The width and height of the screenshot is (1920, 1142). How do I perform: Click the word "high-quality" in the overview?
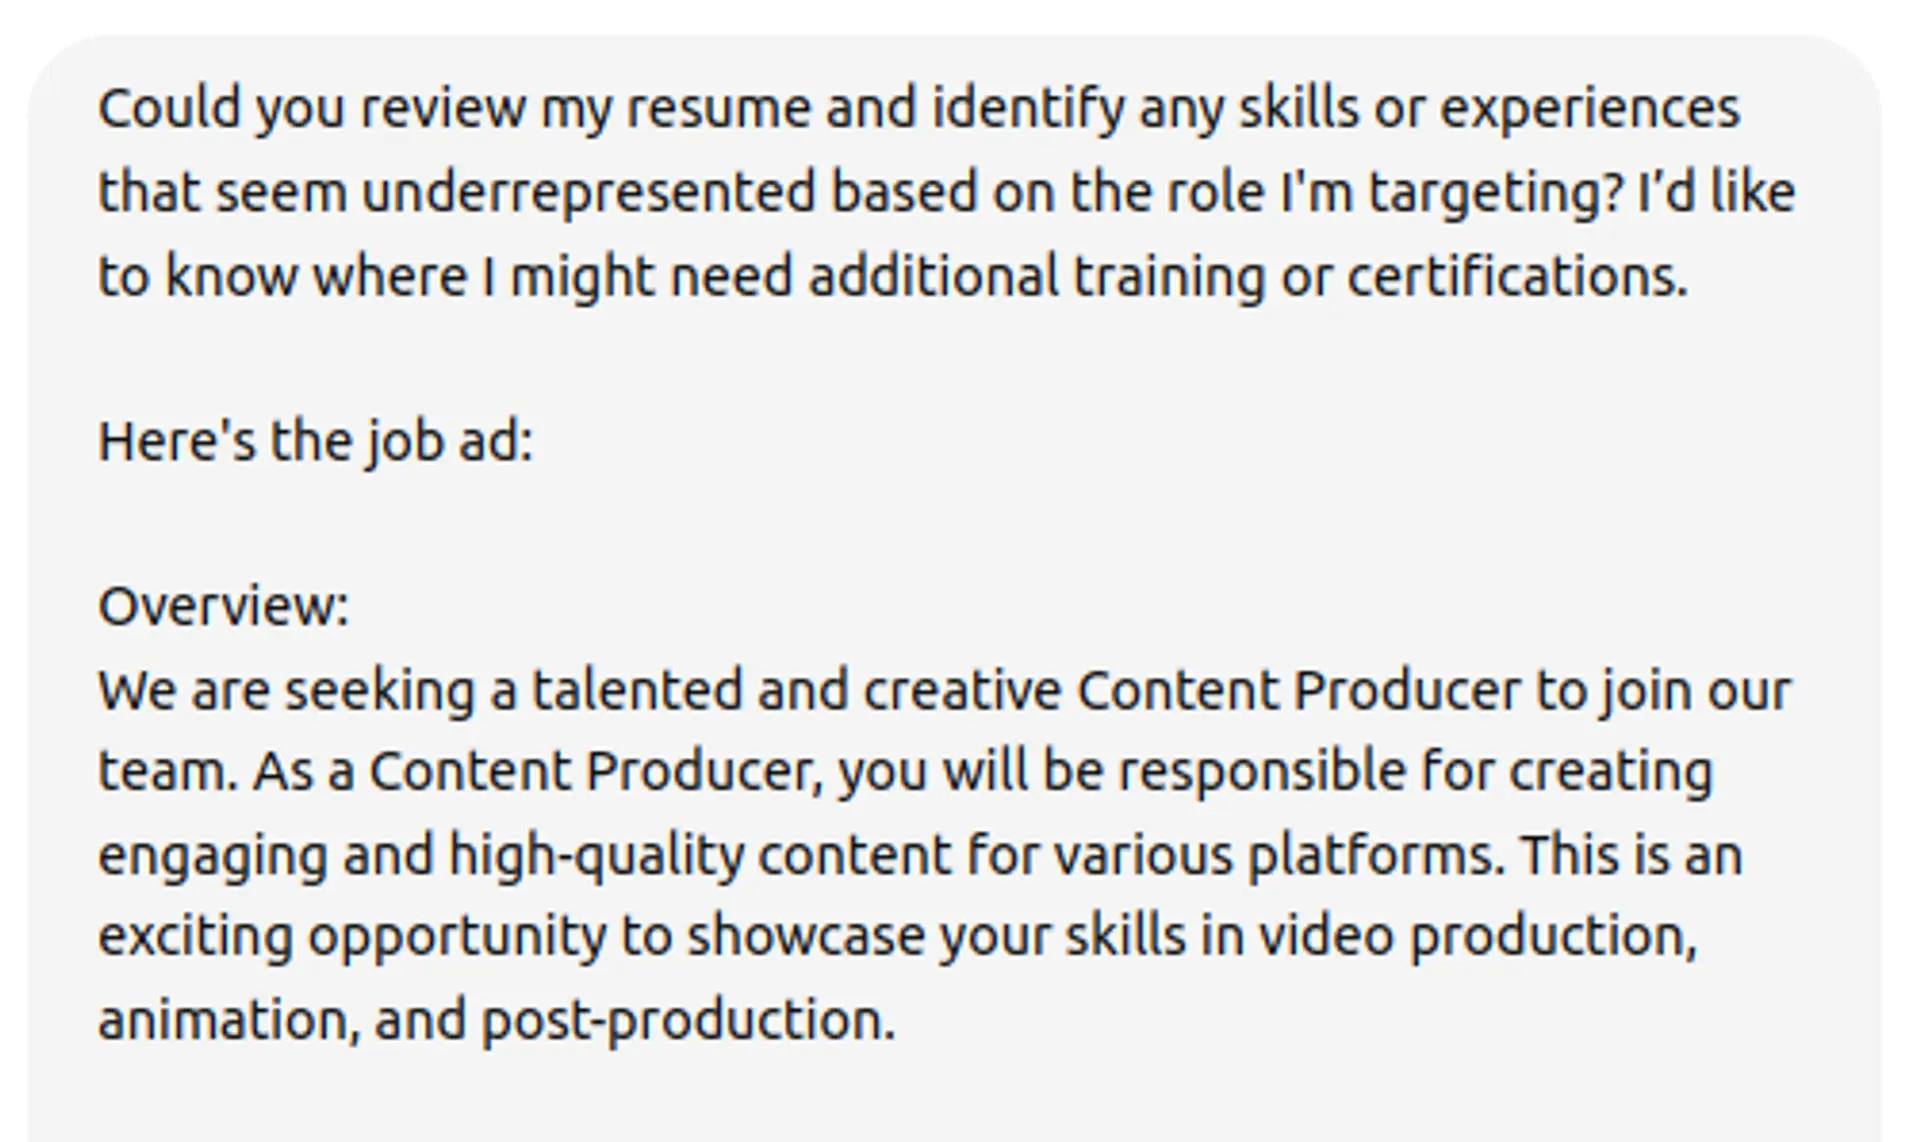(596, 856)
